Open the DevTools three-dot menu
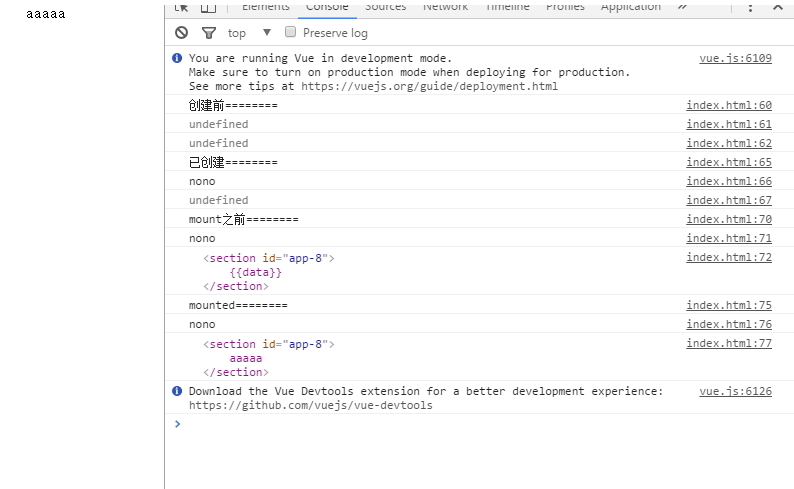Viewport: 794px width, 489px height. coord(750,7)
